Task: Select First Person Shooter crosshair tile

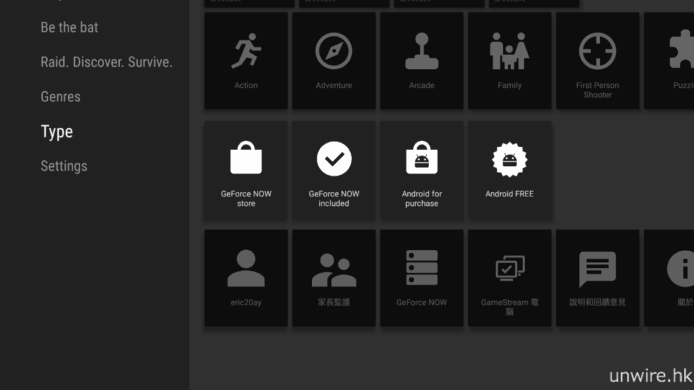Action: (x=598, y=61)
